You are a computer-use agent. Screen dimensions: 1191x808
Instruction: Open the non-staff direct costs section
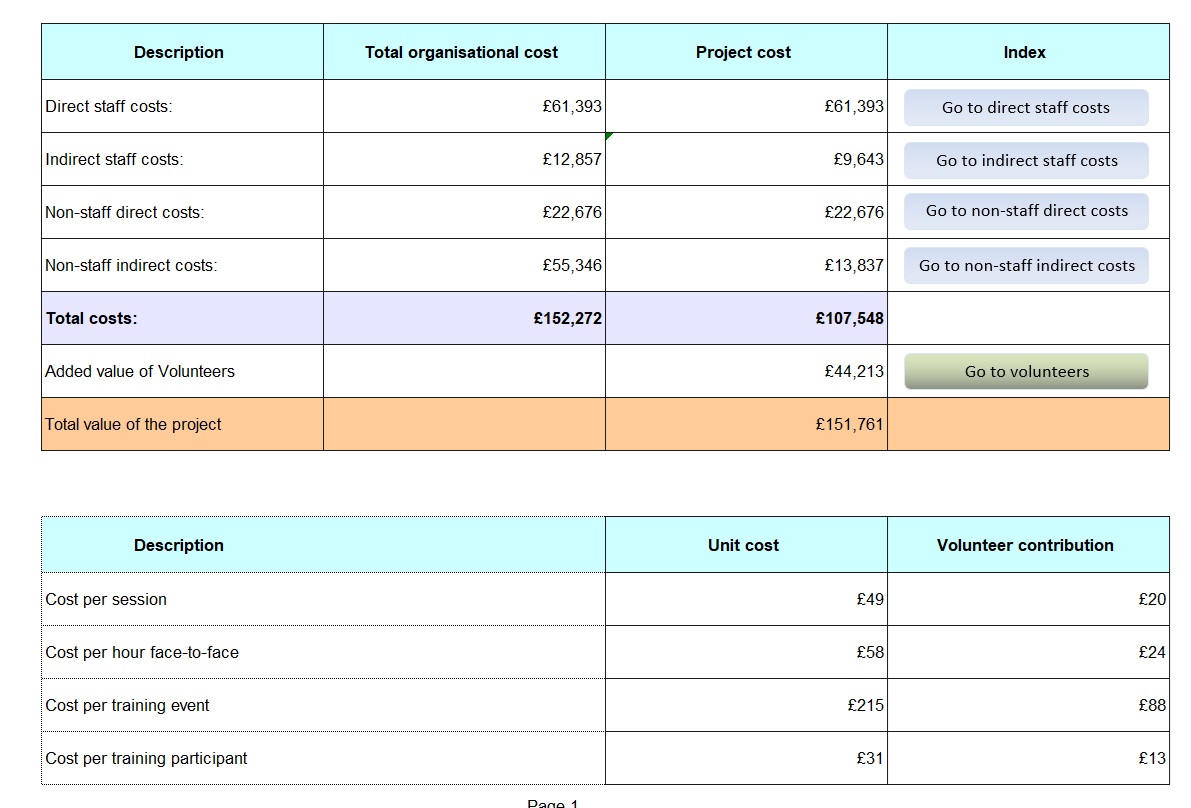click(x=1025, y=211)
